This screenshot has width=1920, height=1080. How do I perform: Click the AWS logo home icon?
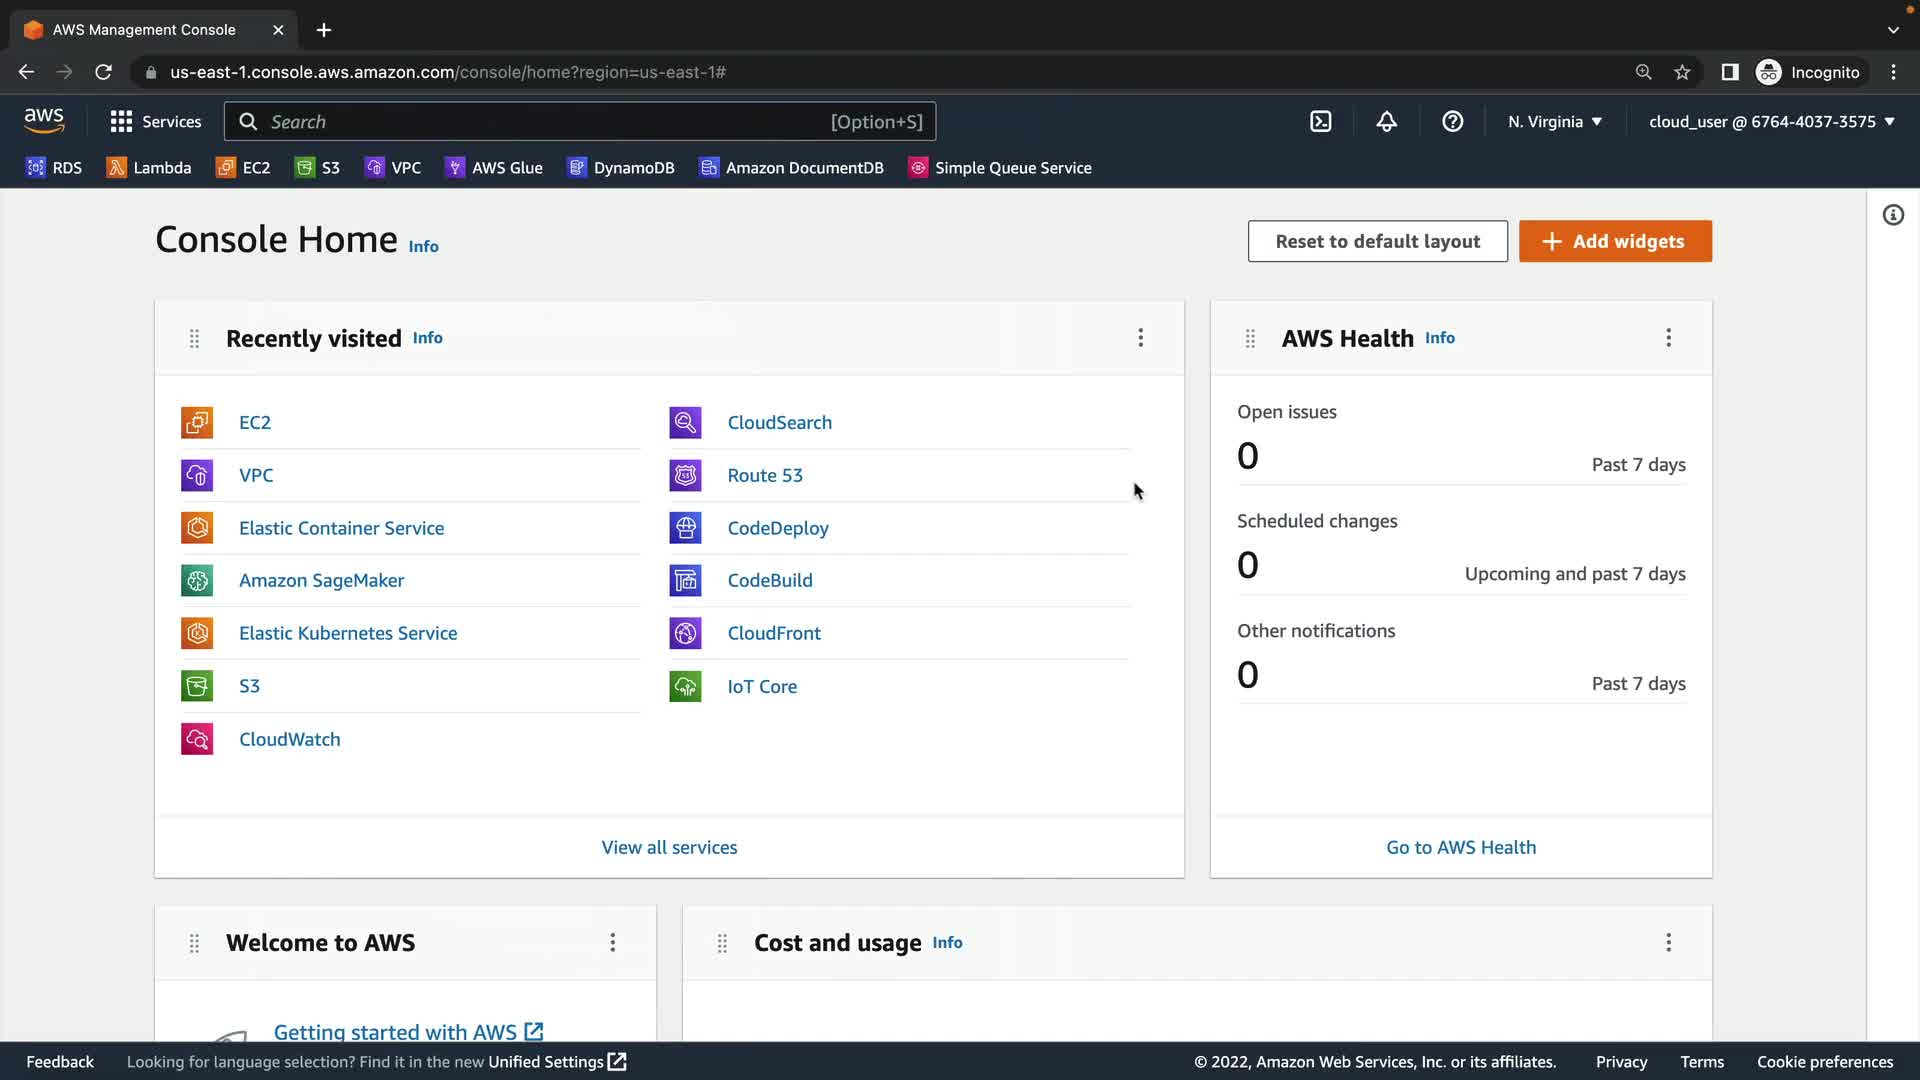click(44, 121)
